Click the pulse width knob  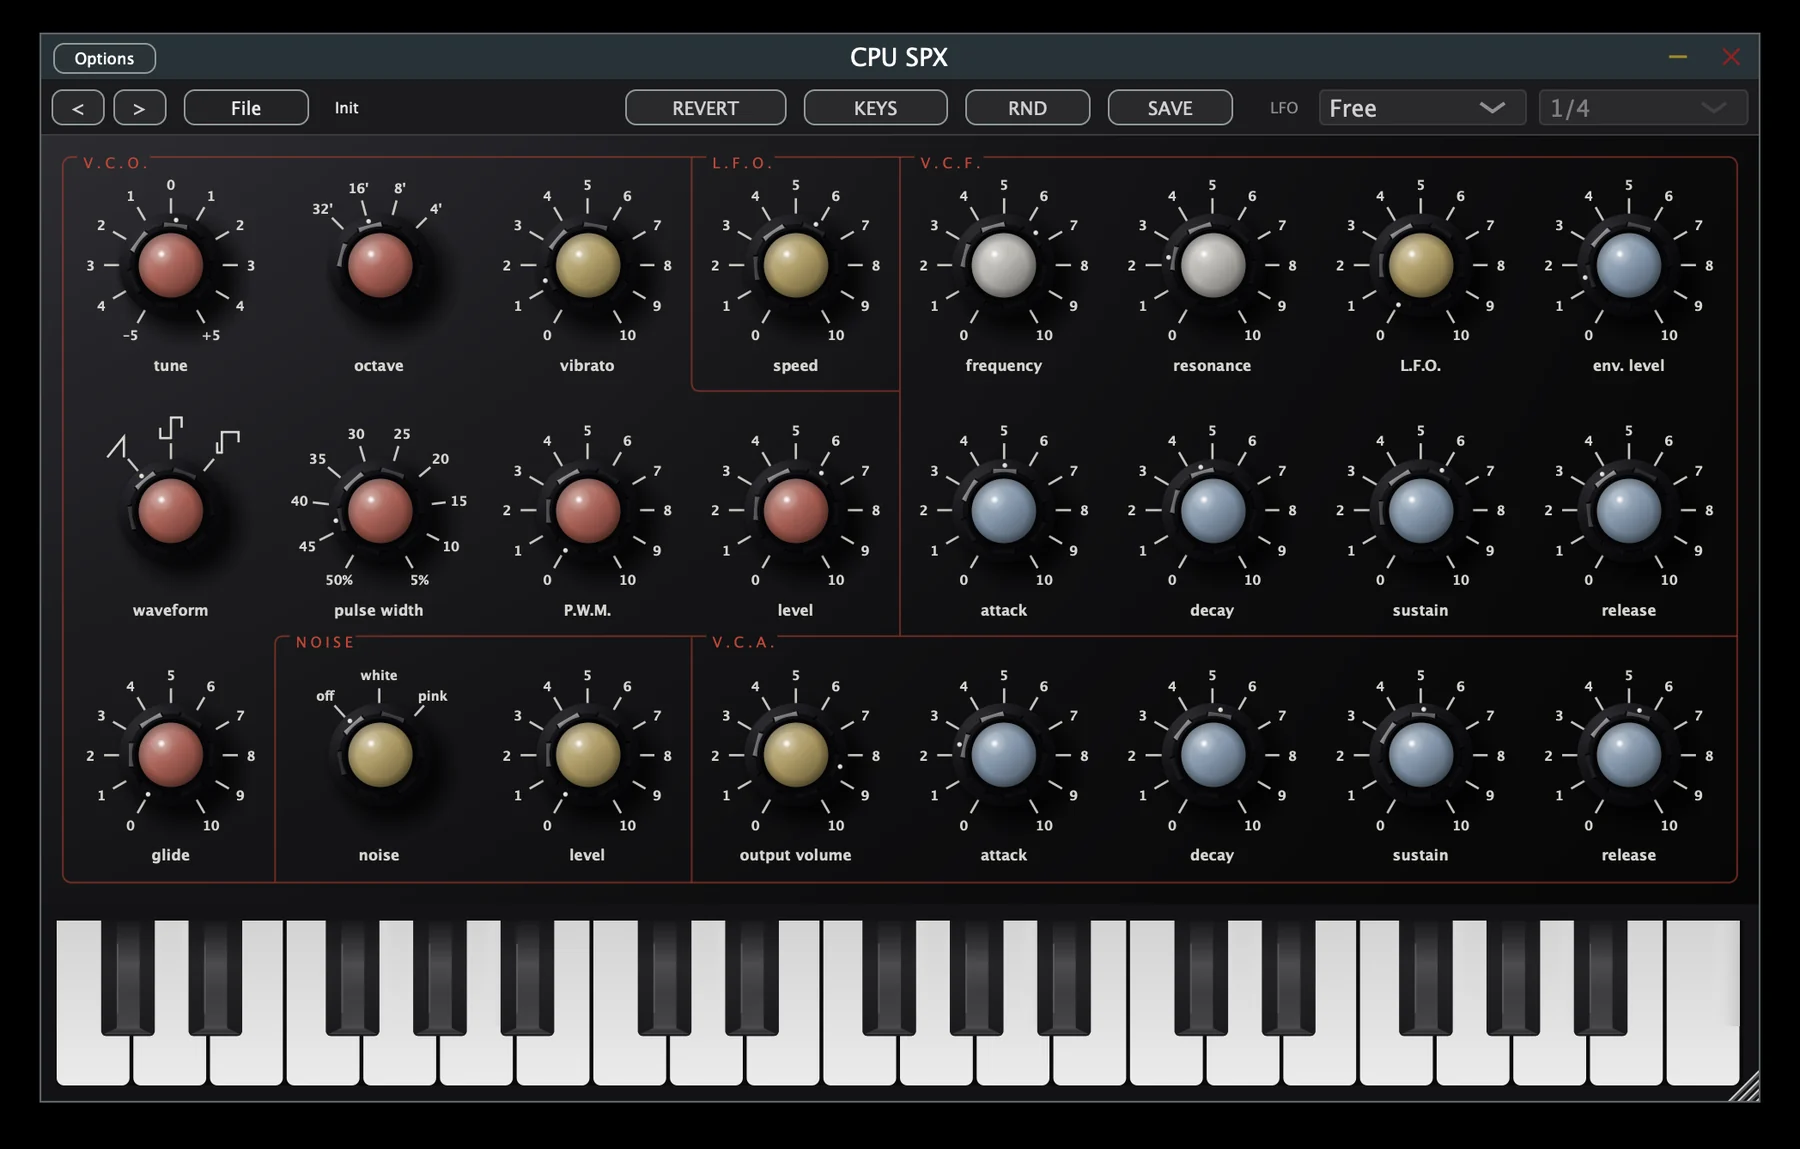point(379,510)
